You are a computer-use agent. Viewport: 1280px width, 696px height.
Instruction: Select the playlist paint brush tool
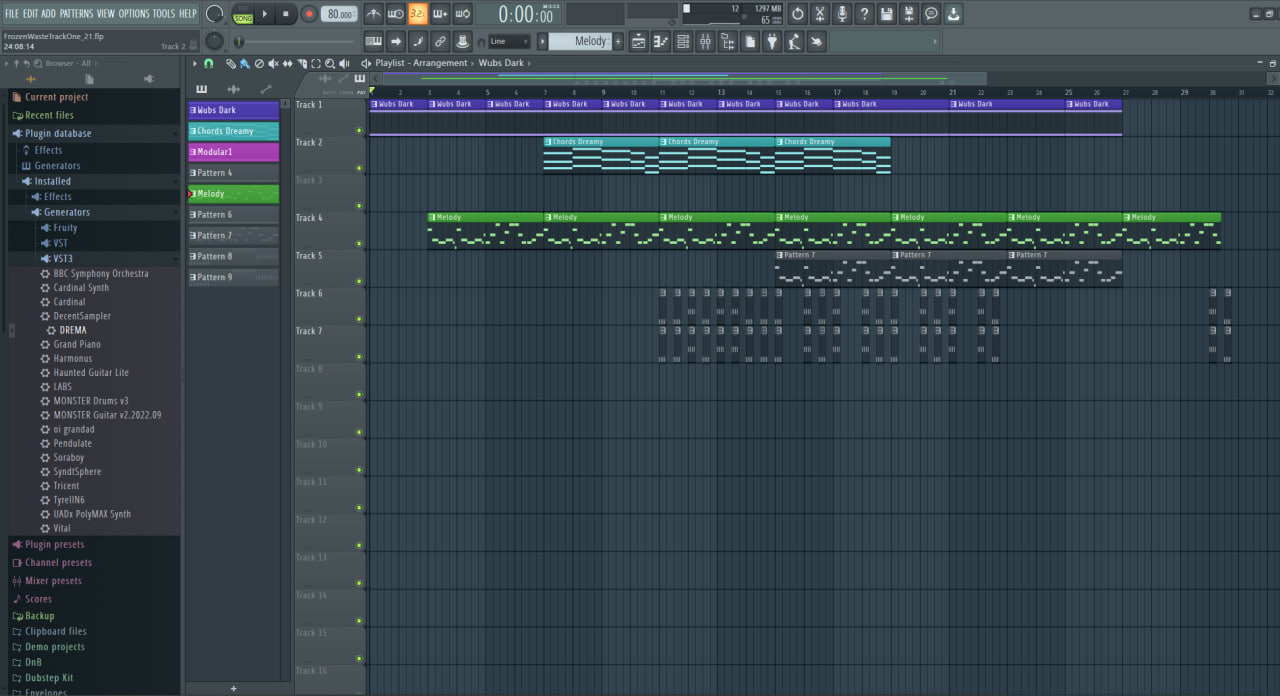pos(245,63)
